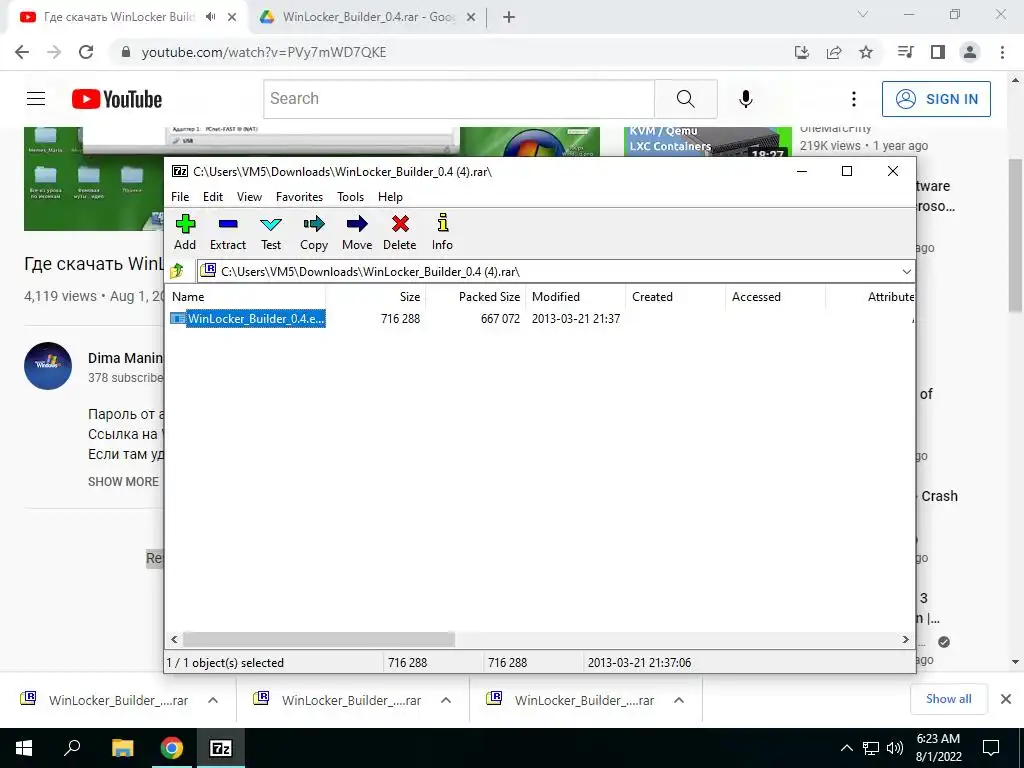Screen dimensions: 1024x768
Task: Click the 7-Zip taskbar icon
Action: point(220,748)
